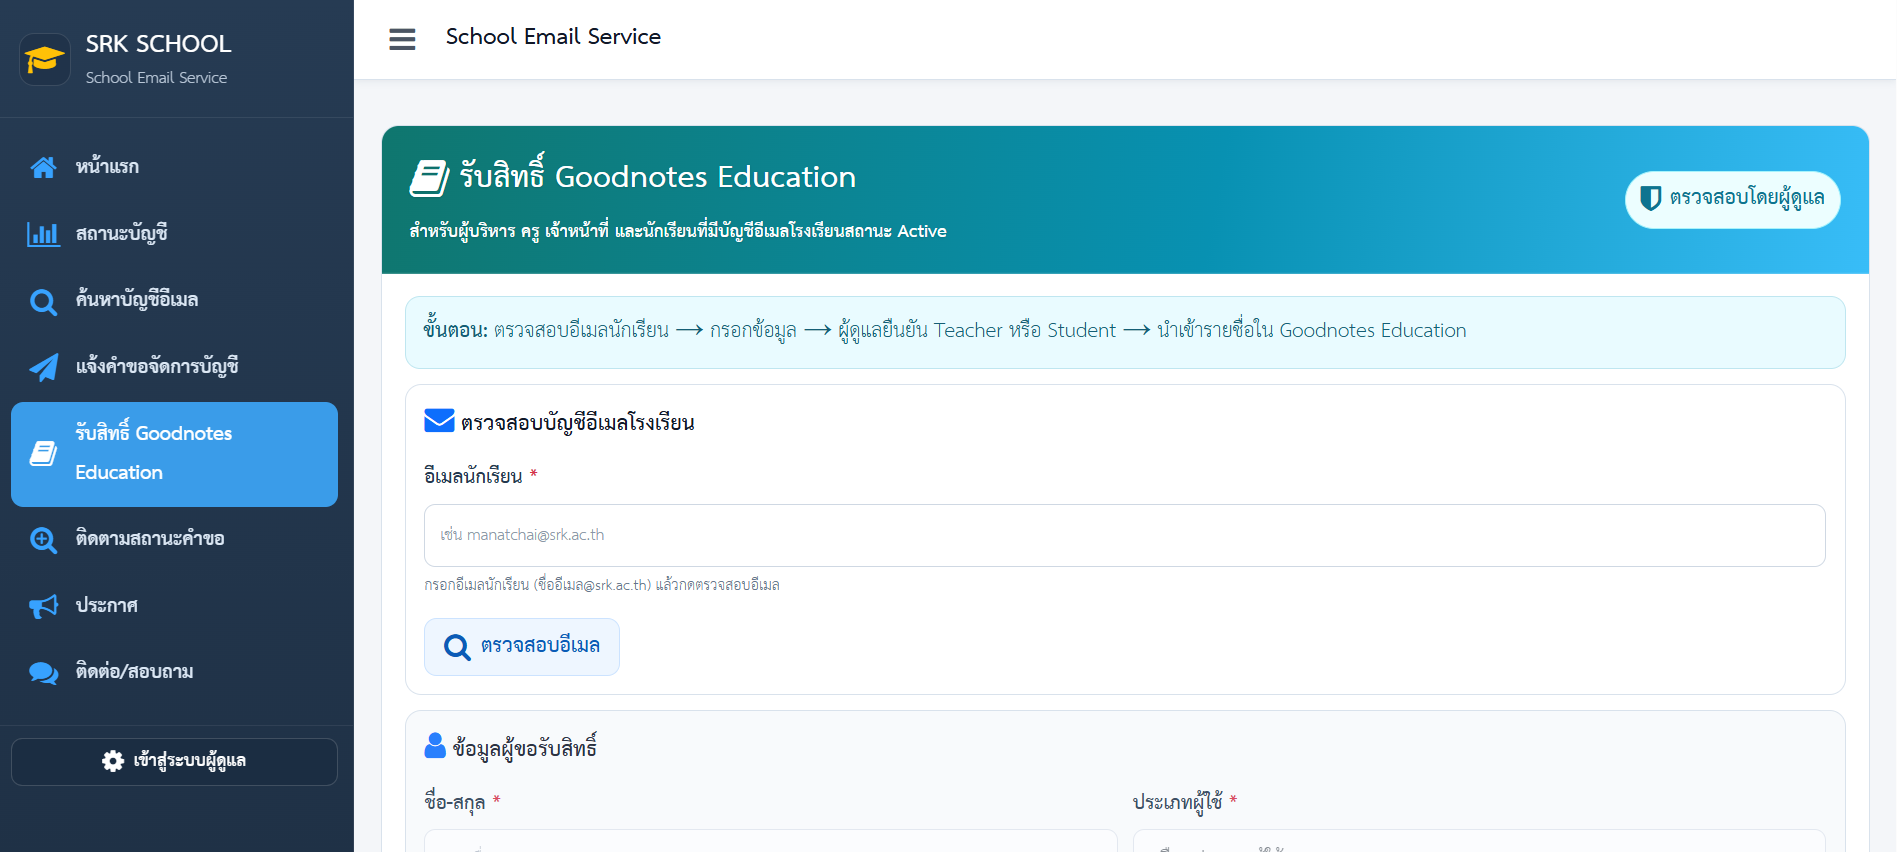The image size is (1897, 852).
Task: Open แจ้งคำขอจัดการบัญชี from the sidebar
Action: click(174, 367)
